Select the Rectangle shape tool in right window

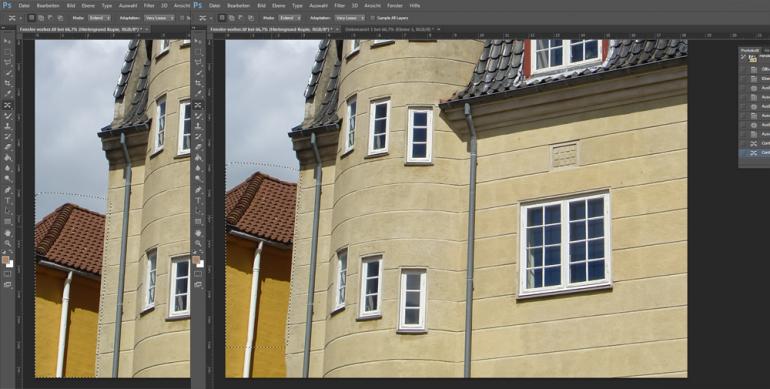[x=198, y=222]
